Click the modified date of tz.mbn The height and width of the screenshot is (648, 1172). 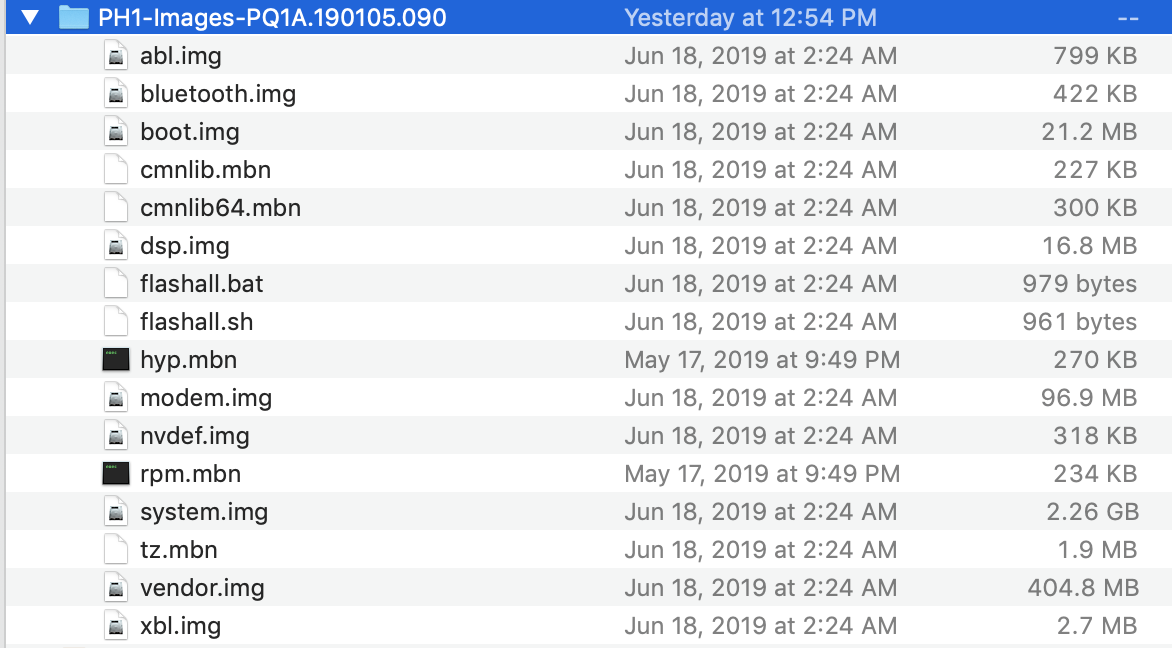(x=761, y=550)
